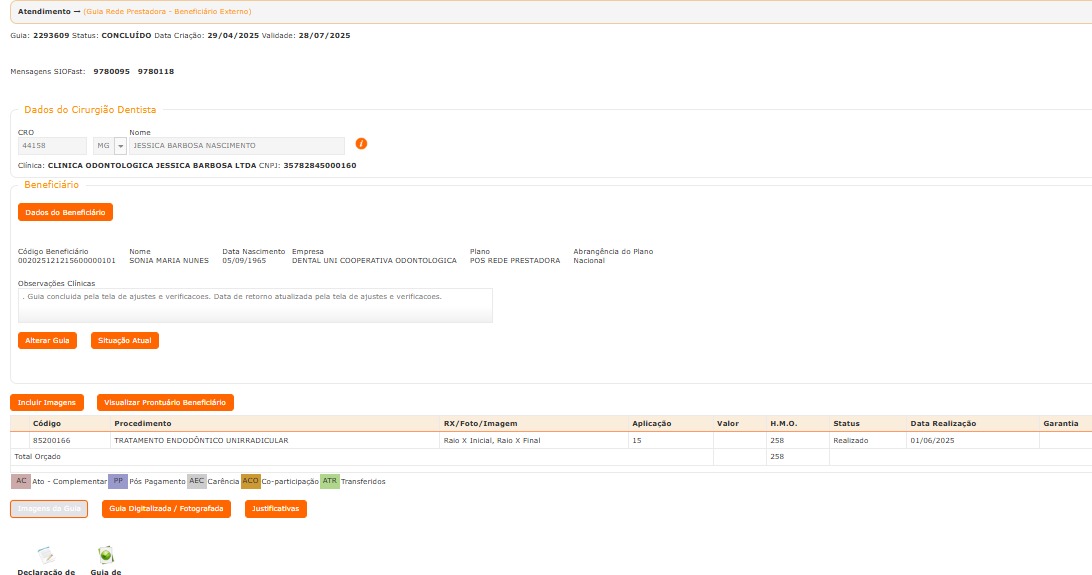The image size is (1092, 575).
Task: Click DENTAL UNI COOPERATIVA ODONTOLOGICA text
Action: (375, 260)
